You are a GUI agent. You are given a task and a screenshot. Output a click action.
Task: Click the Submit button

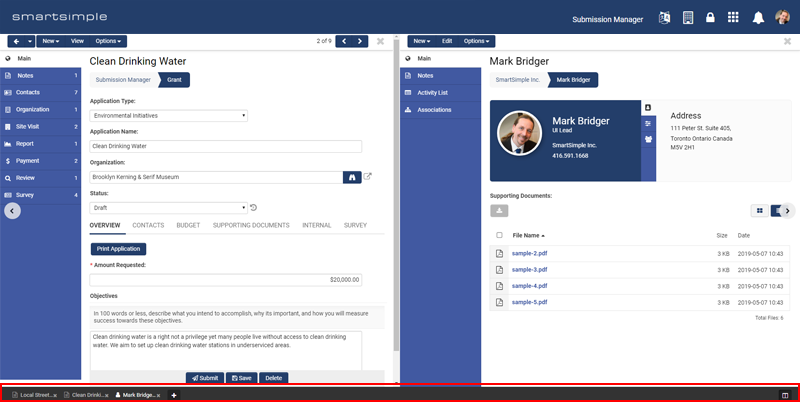205,378
